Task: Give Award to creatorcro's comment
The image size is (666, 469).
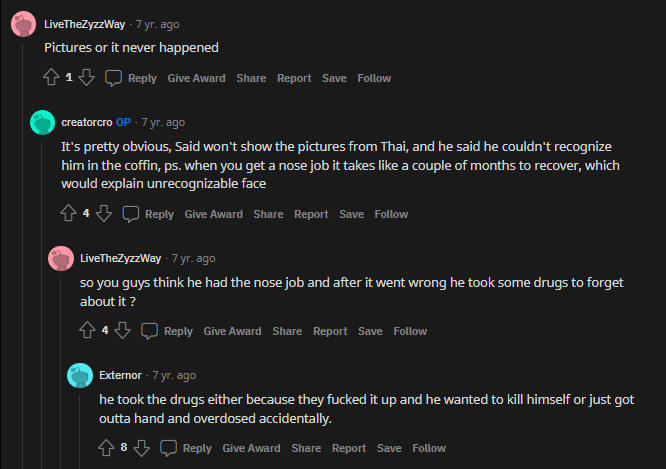Action: [214, 214]
